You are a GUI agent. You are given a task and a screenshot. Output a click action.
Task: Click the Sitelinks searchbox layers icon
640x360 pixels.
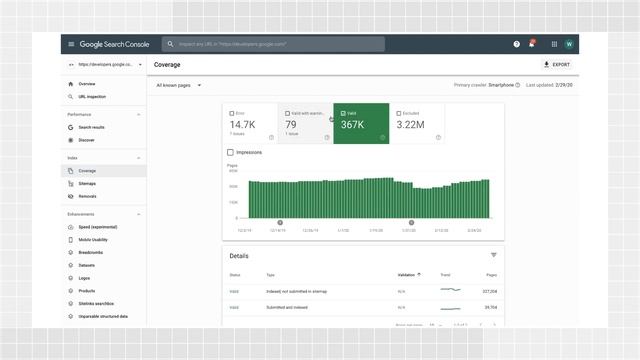coord(71,304)
